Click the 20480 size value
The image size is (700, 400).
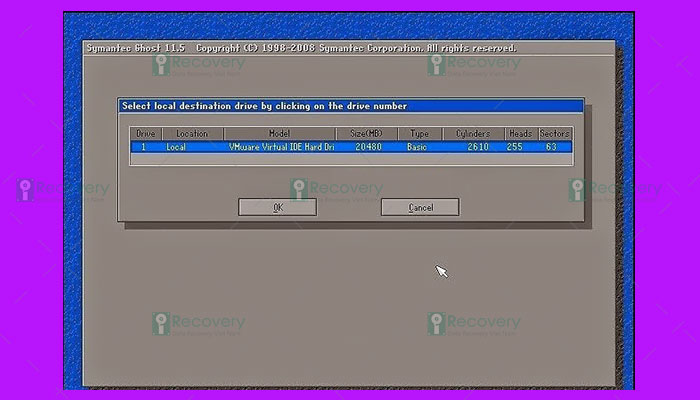(368, 147)
